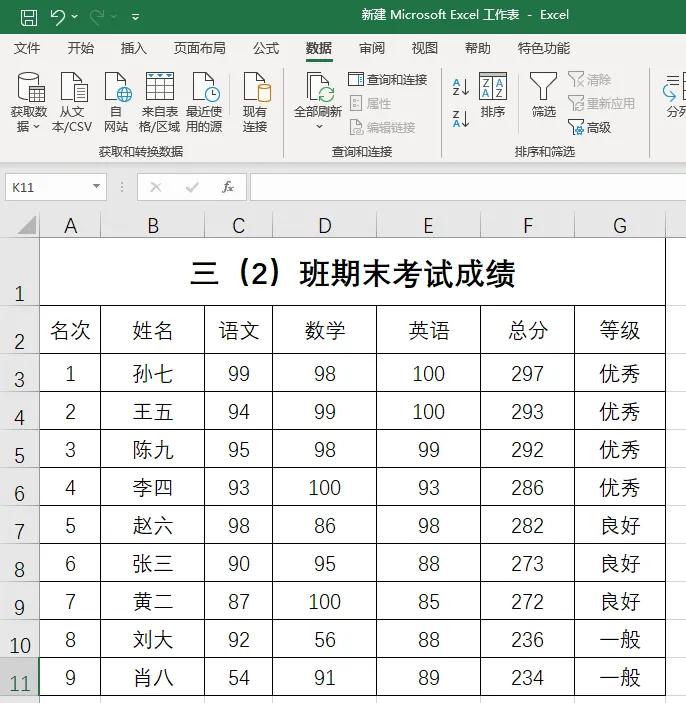Click the descending Z-A sort icon
Viewport: 686px width, 703px height.
pos(461,119)
